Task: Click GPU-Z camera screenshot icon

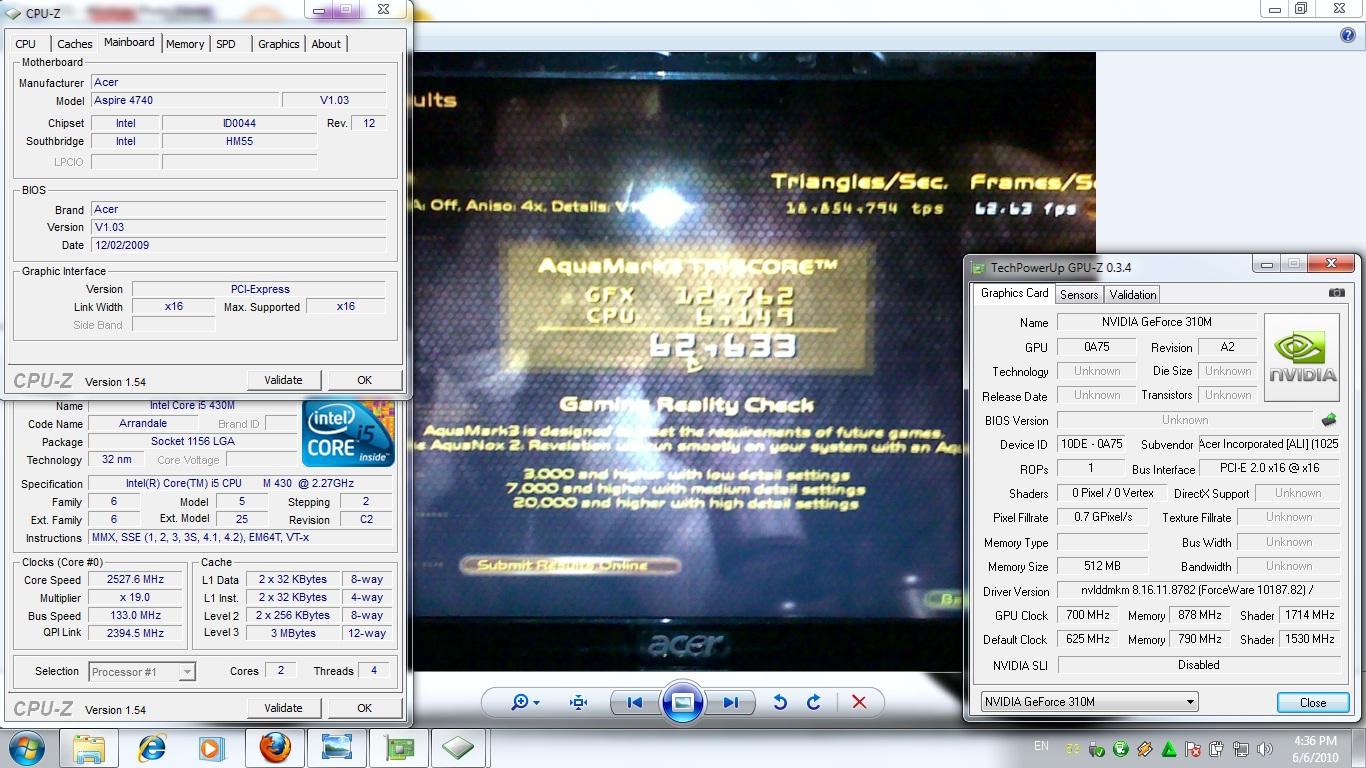Action: tap(1336, 293)
